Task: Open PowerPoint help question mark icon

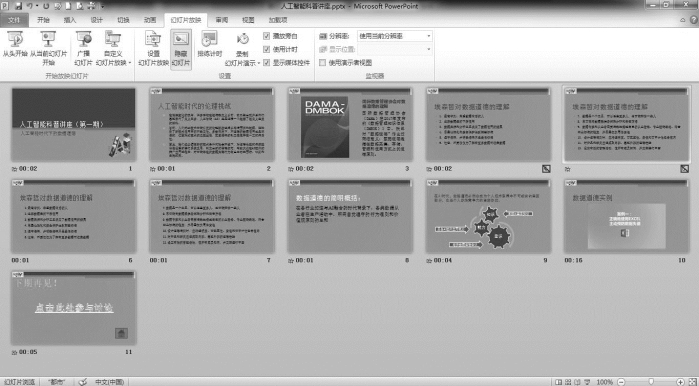Action: 694,20
